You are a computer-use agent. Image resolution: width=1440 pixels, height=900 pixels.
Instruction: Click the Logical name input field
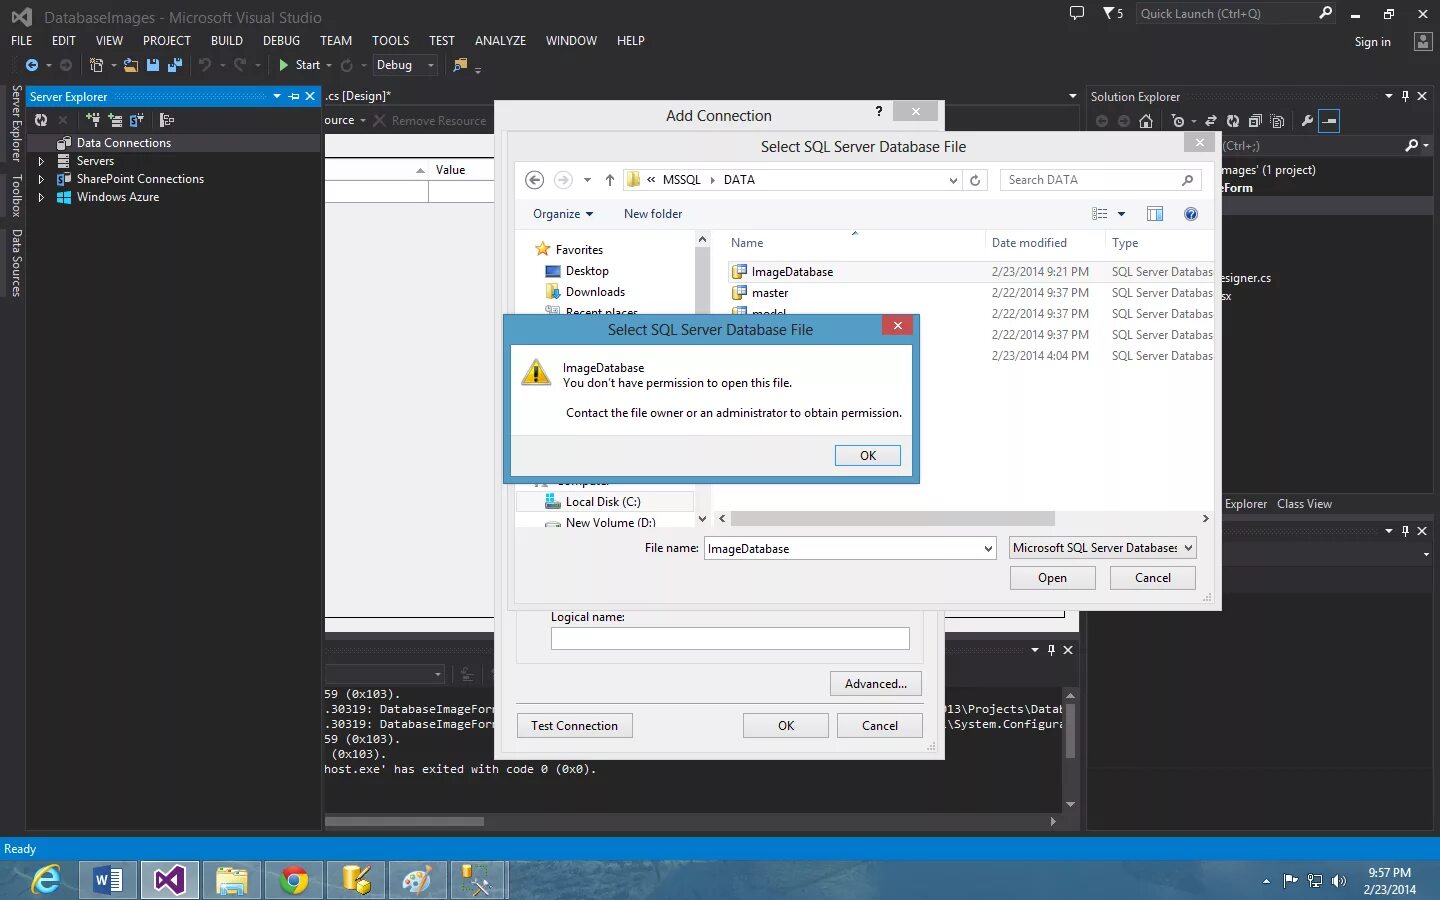(x=730, y=638)
